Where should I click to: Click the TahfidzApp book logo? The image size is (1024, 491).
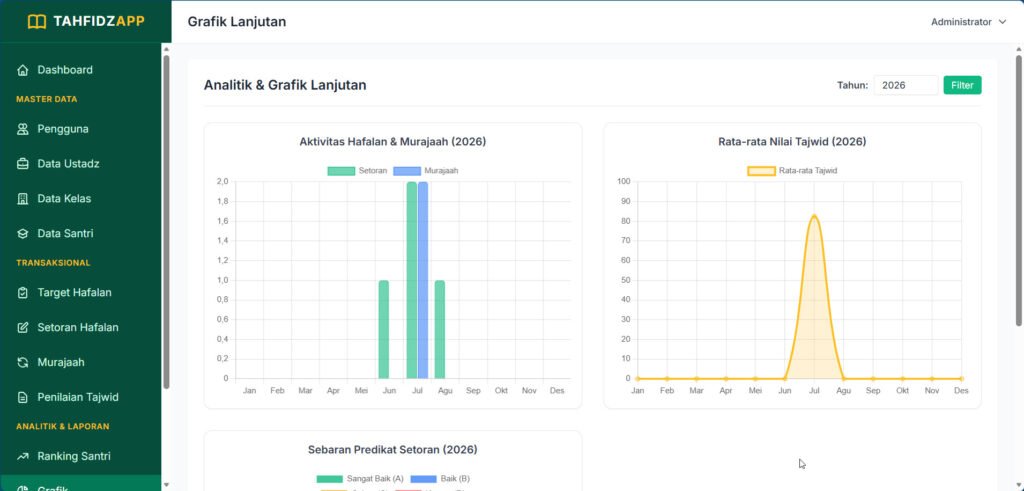[x=37, y=22]
